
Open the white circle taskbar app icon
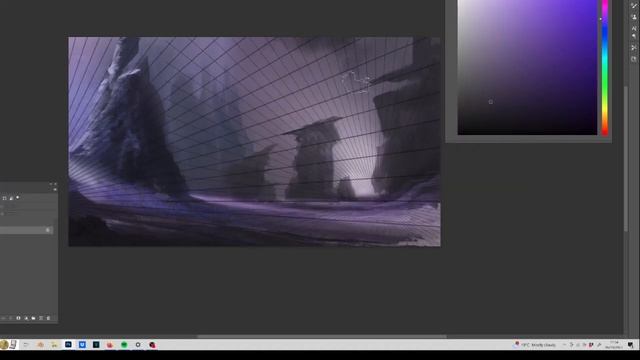click(138, 344)
